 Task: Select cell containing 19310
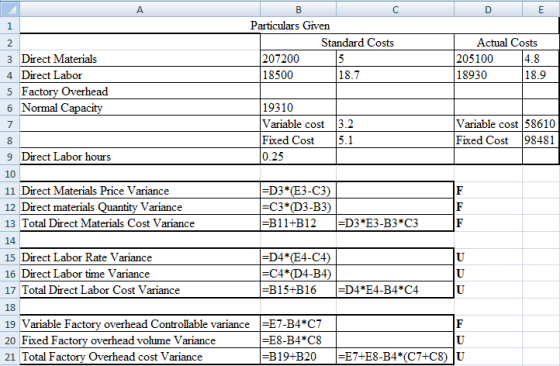click(x=298, y=107)
